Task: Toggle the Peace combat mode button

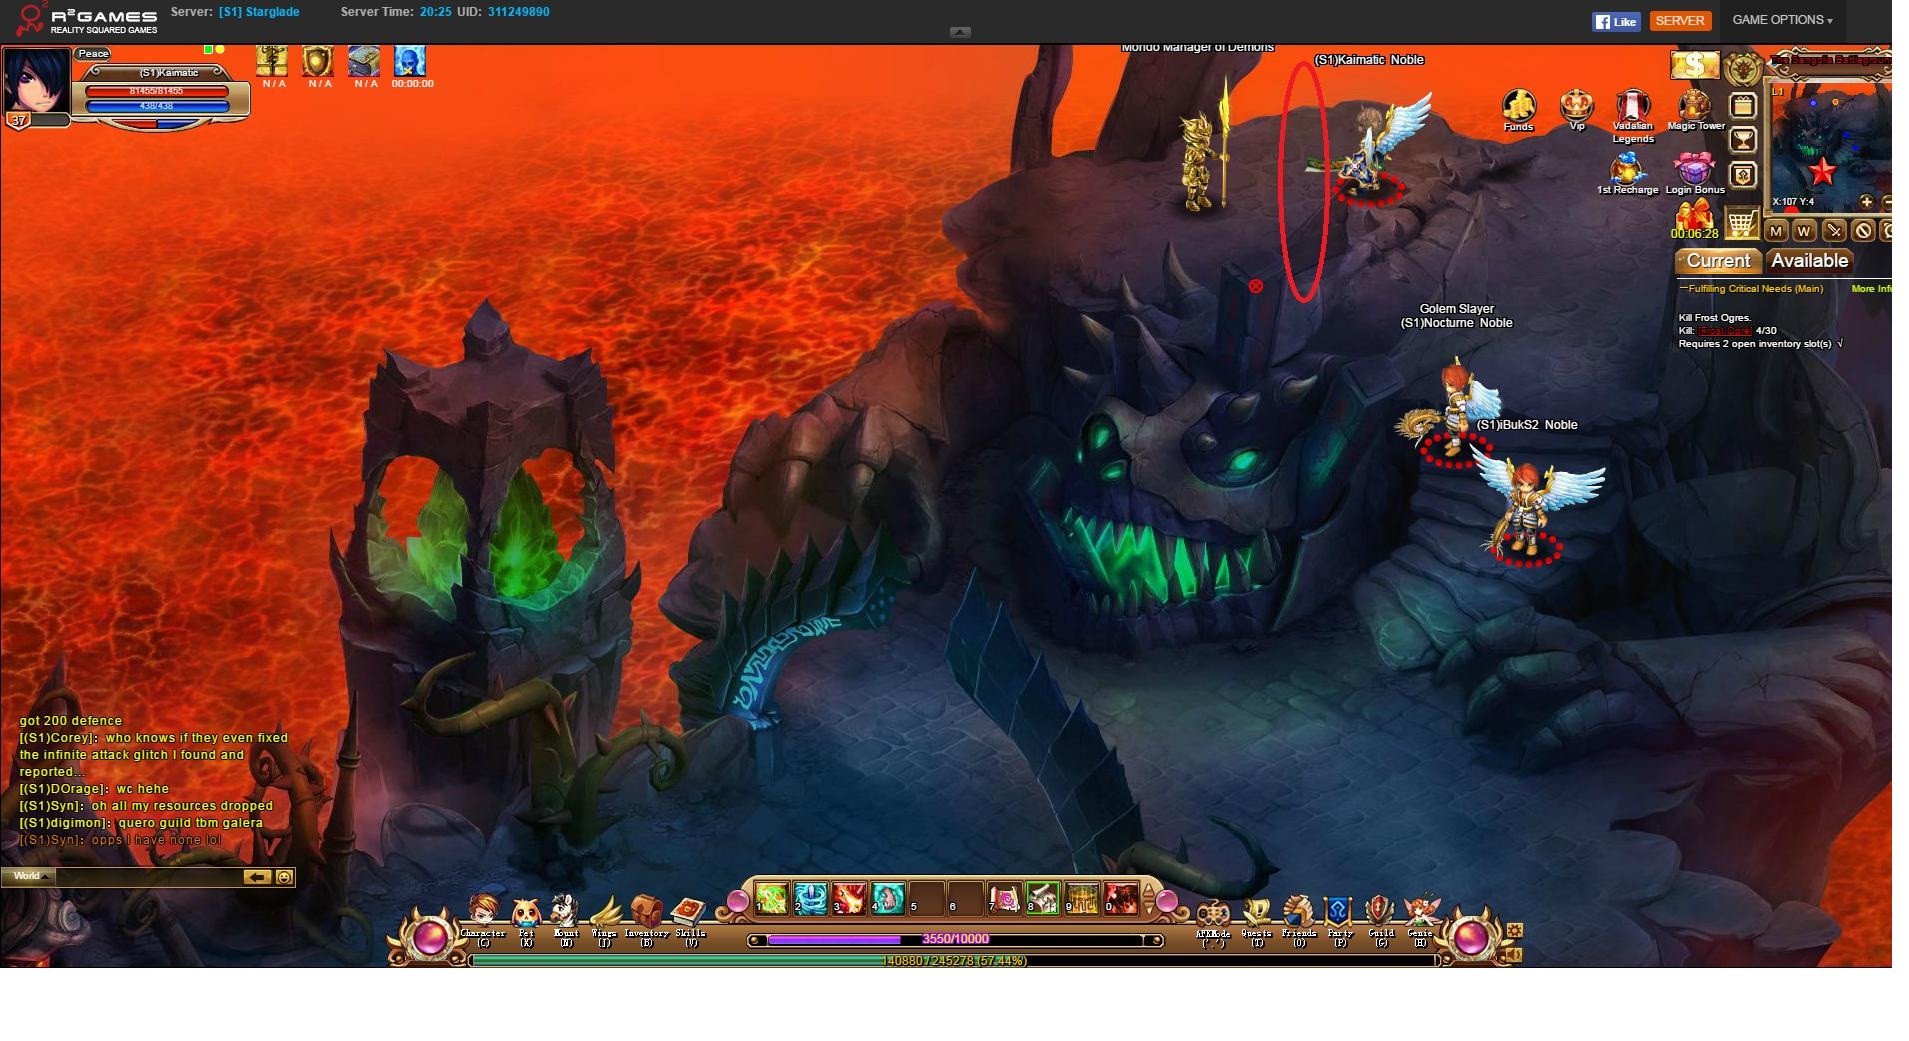Action: pos(93,54)
